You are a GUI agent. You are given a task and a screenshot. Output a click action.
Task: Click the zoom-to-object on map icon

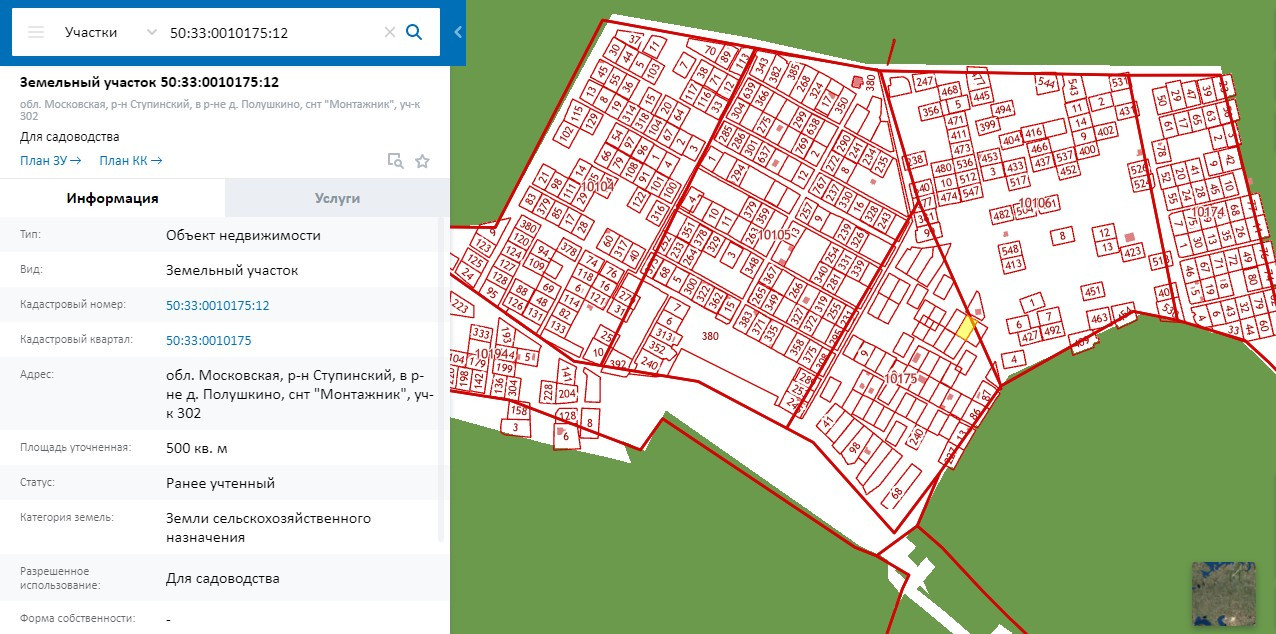395,161
